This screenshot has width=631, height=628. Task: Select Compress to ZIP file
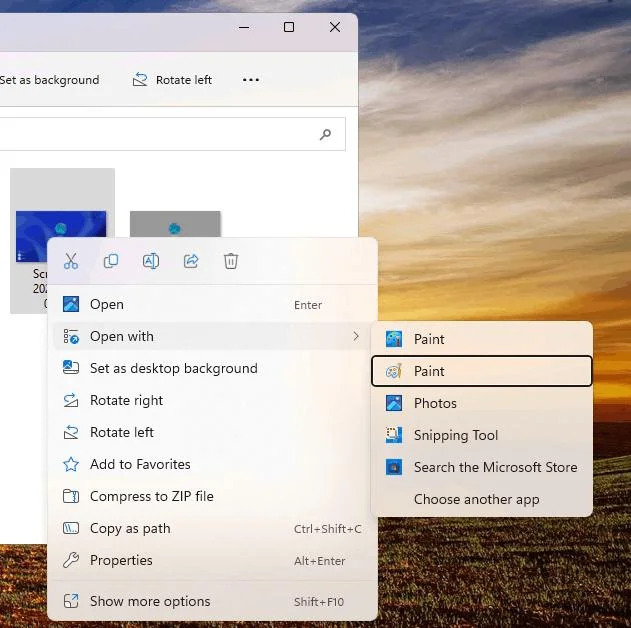click(x=151, y=496)
